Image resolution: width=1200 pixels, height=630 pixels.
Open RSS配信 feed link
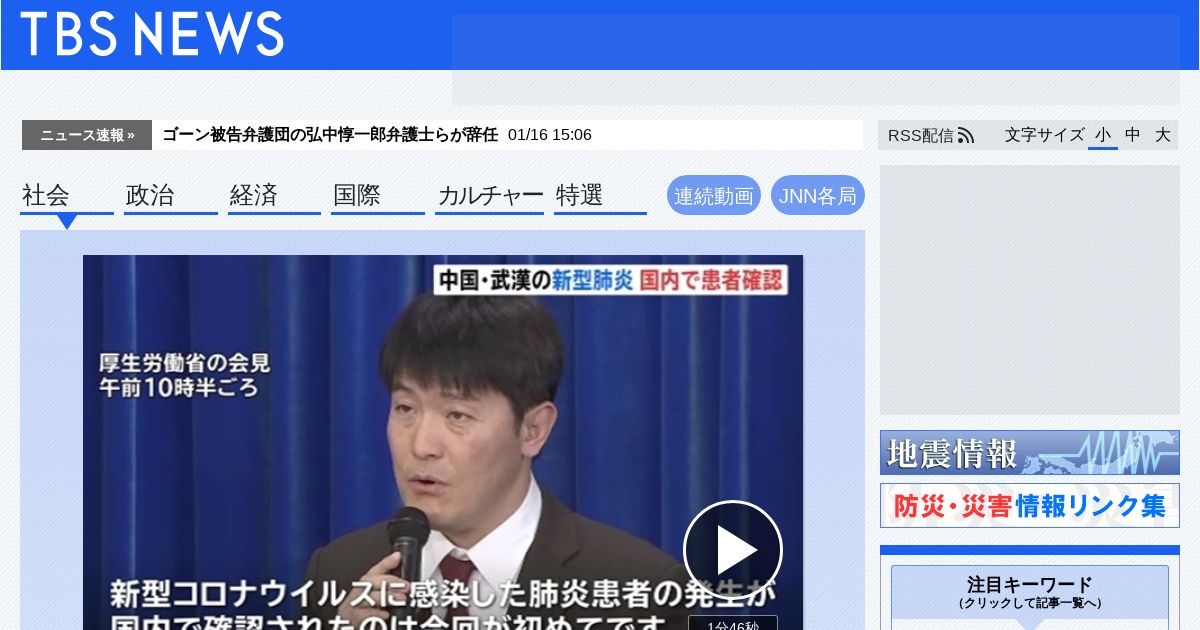tap(930, 135)
